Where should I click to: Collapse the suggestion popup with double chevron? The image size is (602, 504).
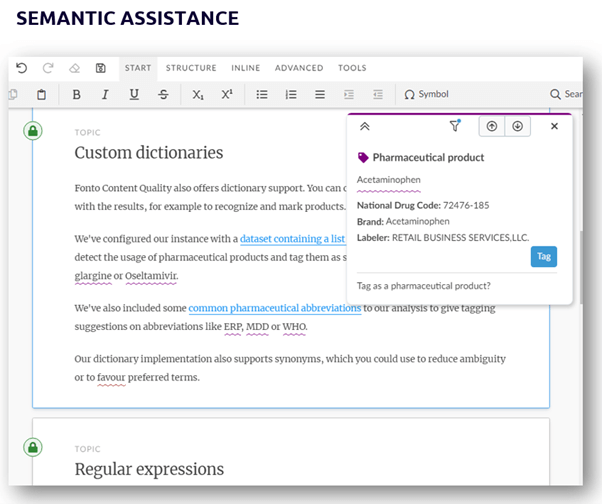(x=364, y=126)
